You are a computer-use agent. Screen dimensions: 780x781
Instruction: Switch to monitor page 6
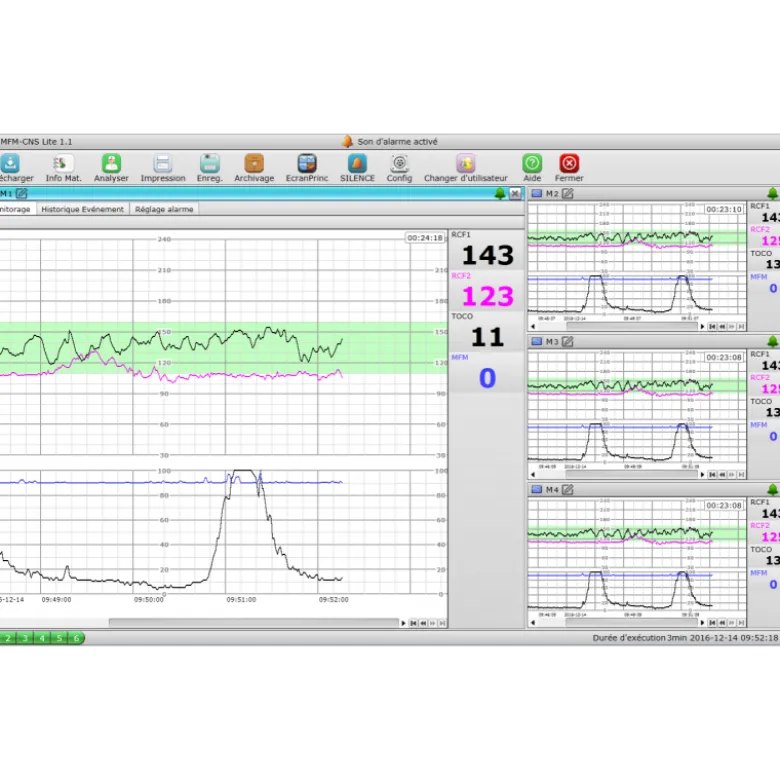tap(76, 638)
